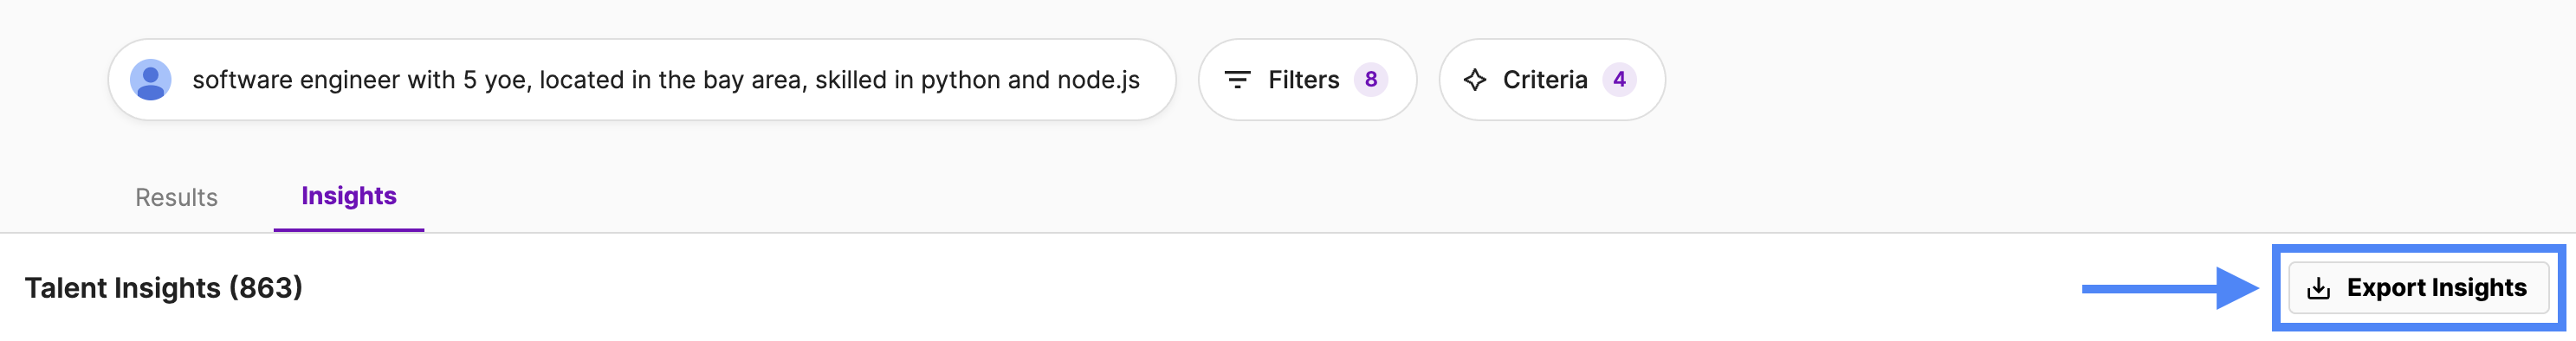Click the Talent Insights (863) heading
The width and height of the screenshot is (2576, 341).
[x=164, y=288]
